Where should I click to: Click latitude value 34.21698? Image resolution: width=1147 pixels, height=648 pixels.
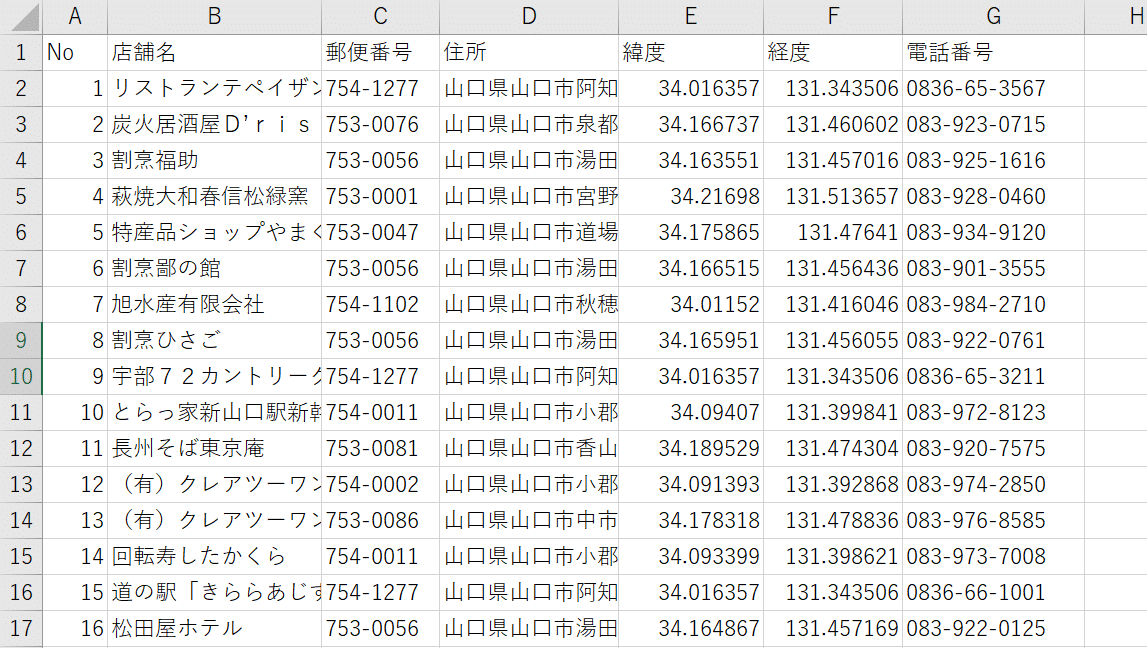click(691, 197)
